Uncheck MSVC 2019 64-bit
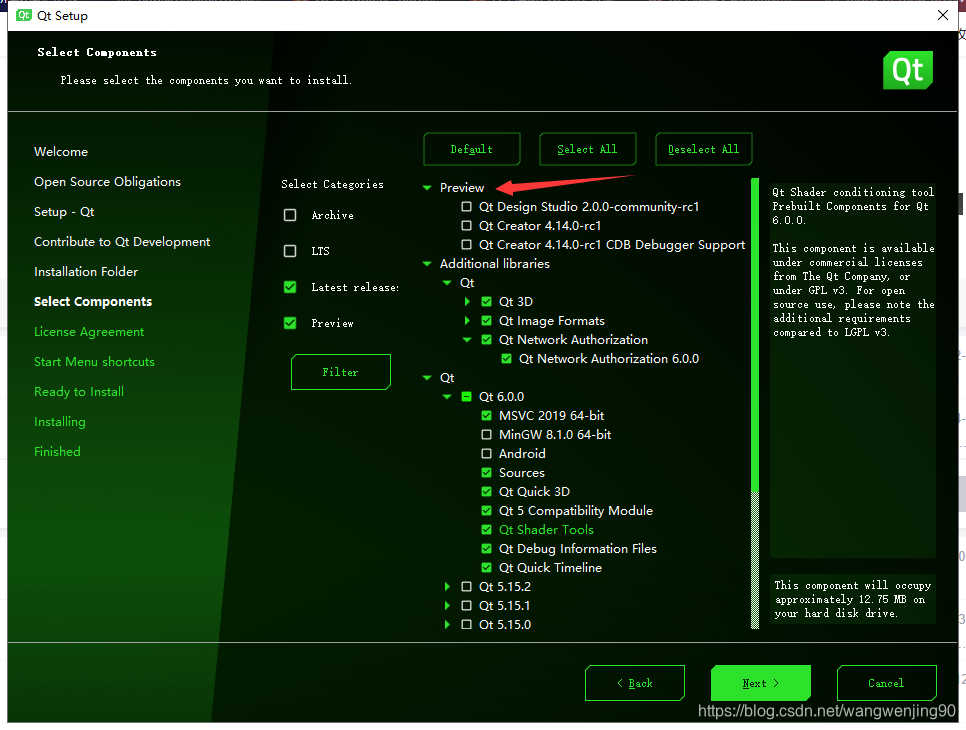The width and height of the screenshot is (966, 730). 487,415
